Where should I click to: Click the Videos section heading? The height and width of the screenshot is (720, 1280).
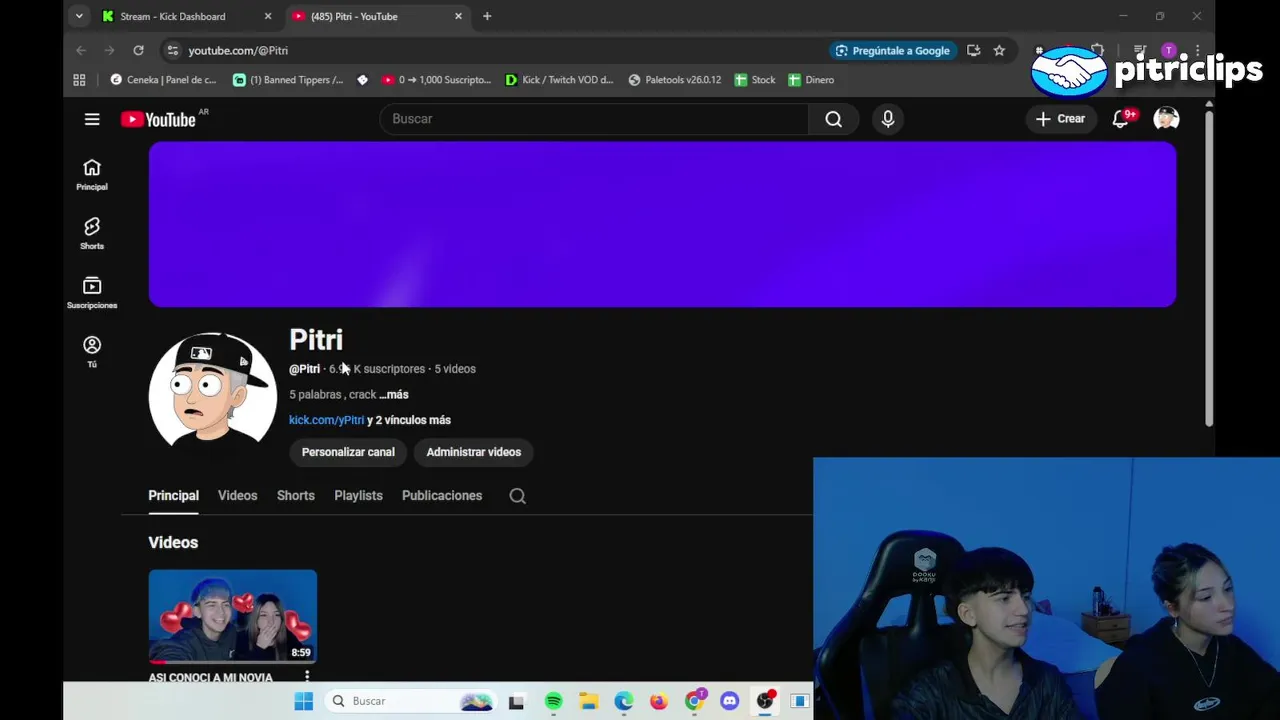click(x=173, y=542)
